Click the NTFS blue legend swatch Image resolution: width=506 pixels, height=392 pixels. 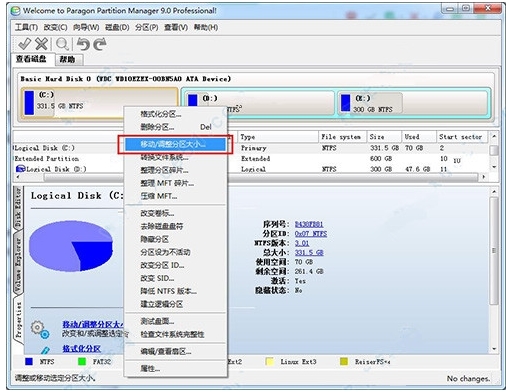[x=29, y=361]
